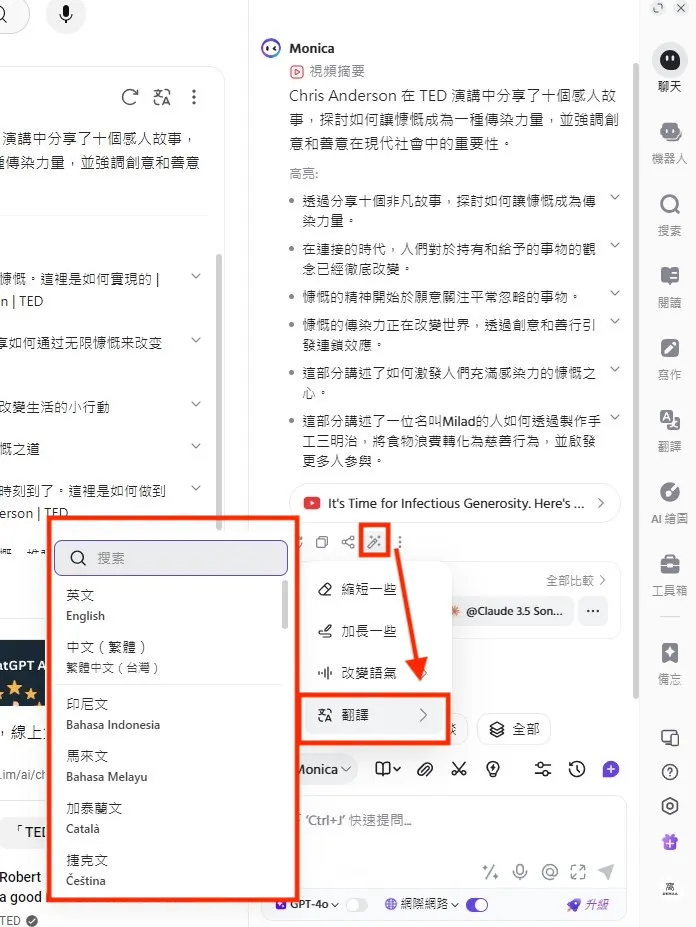Click the copy icon below the summary
This screenshot has width=696, height=927.
pyautogui.click(x=322, y=542)
